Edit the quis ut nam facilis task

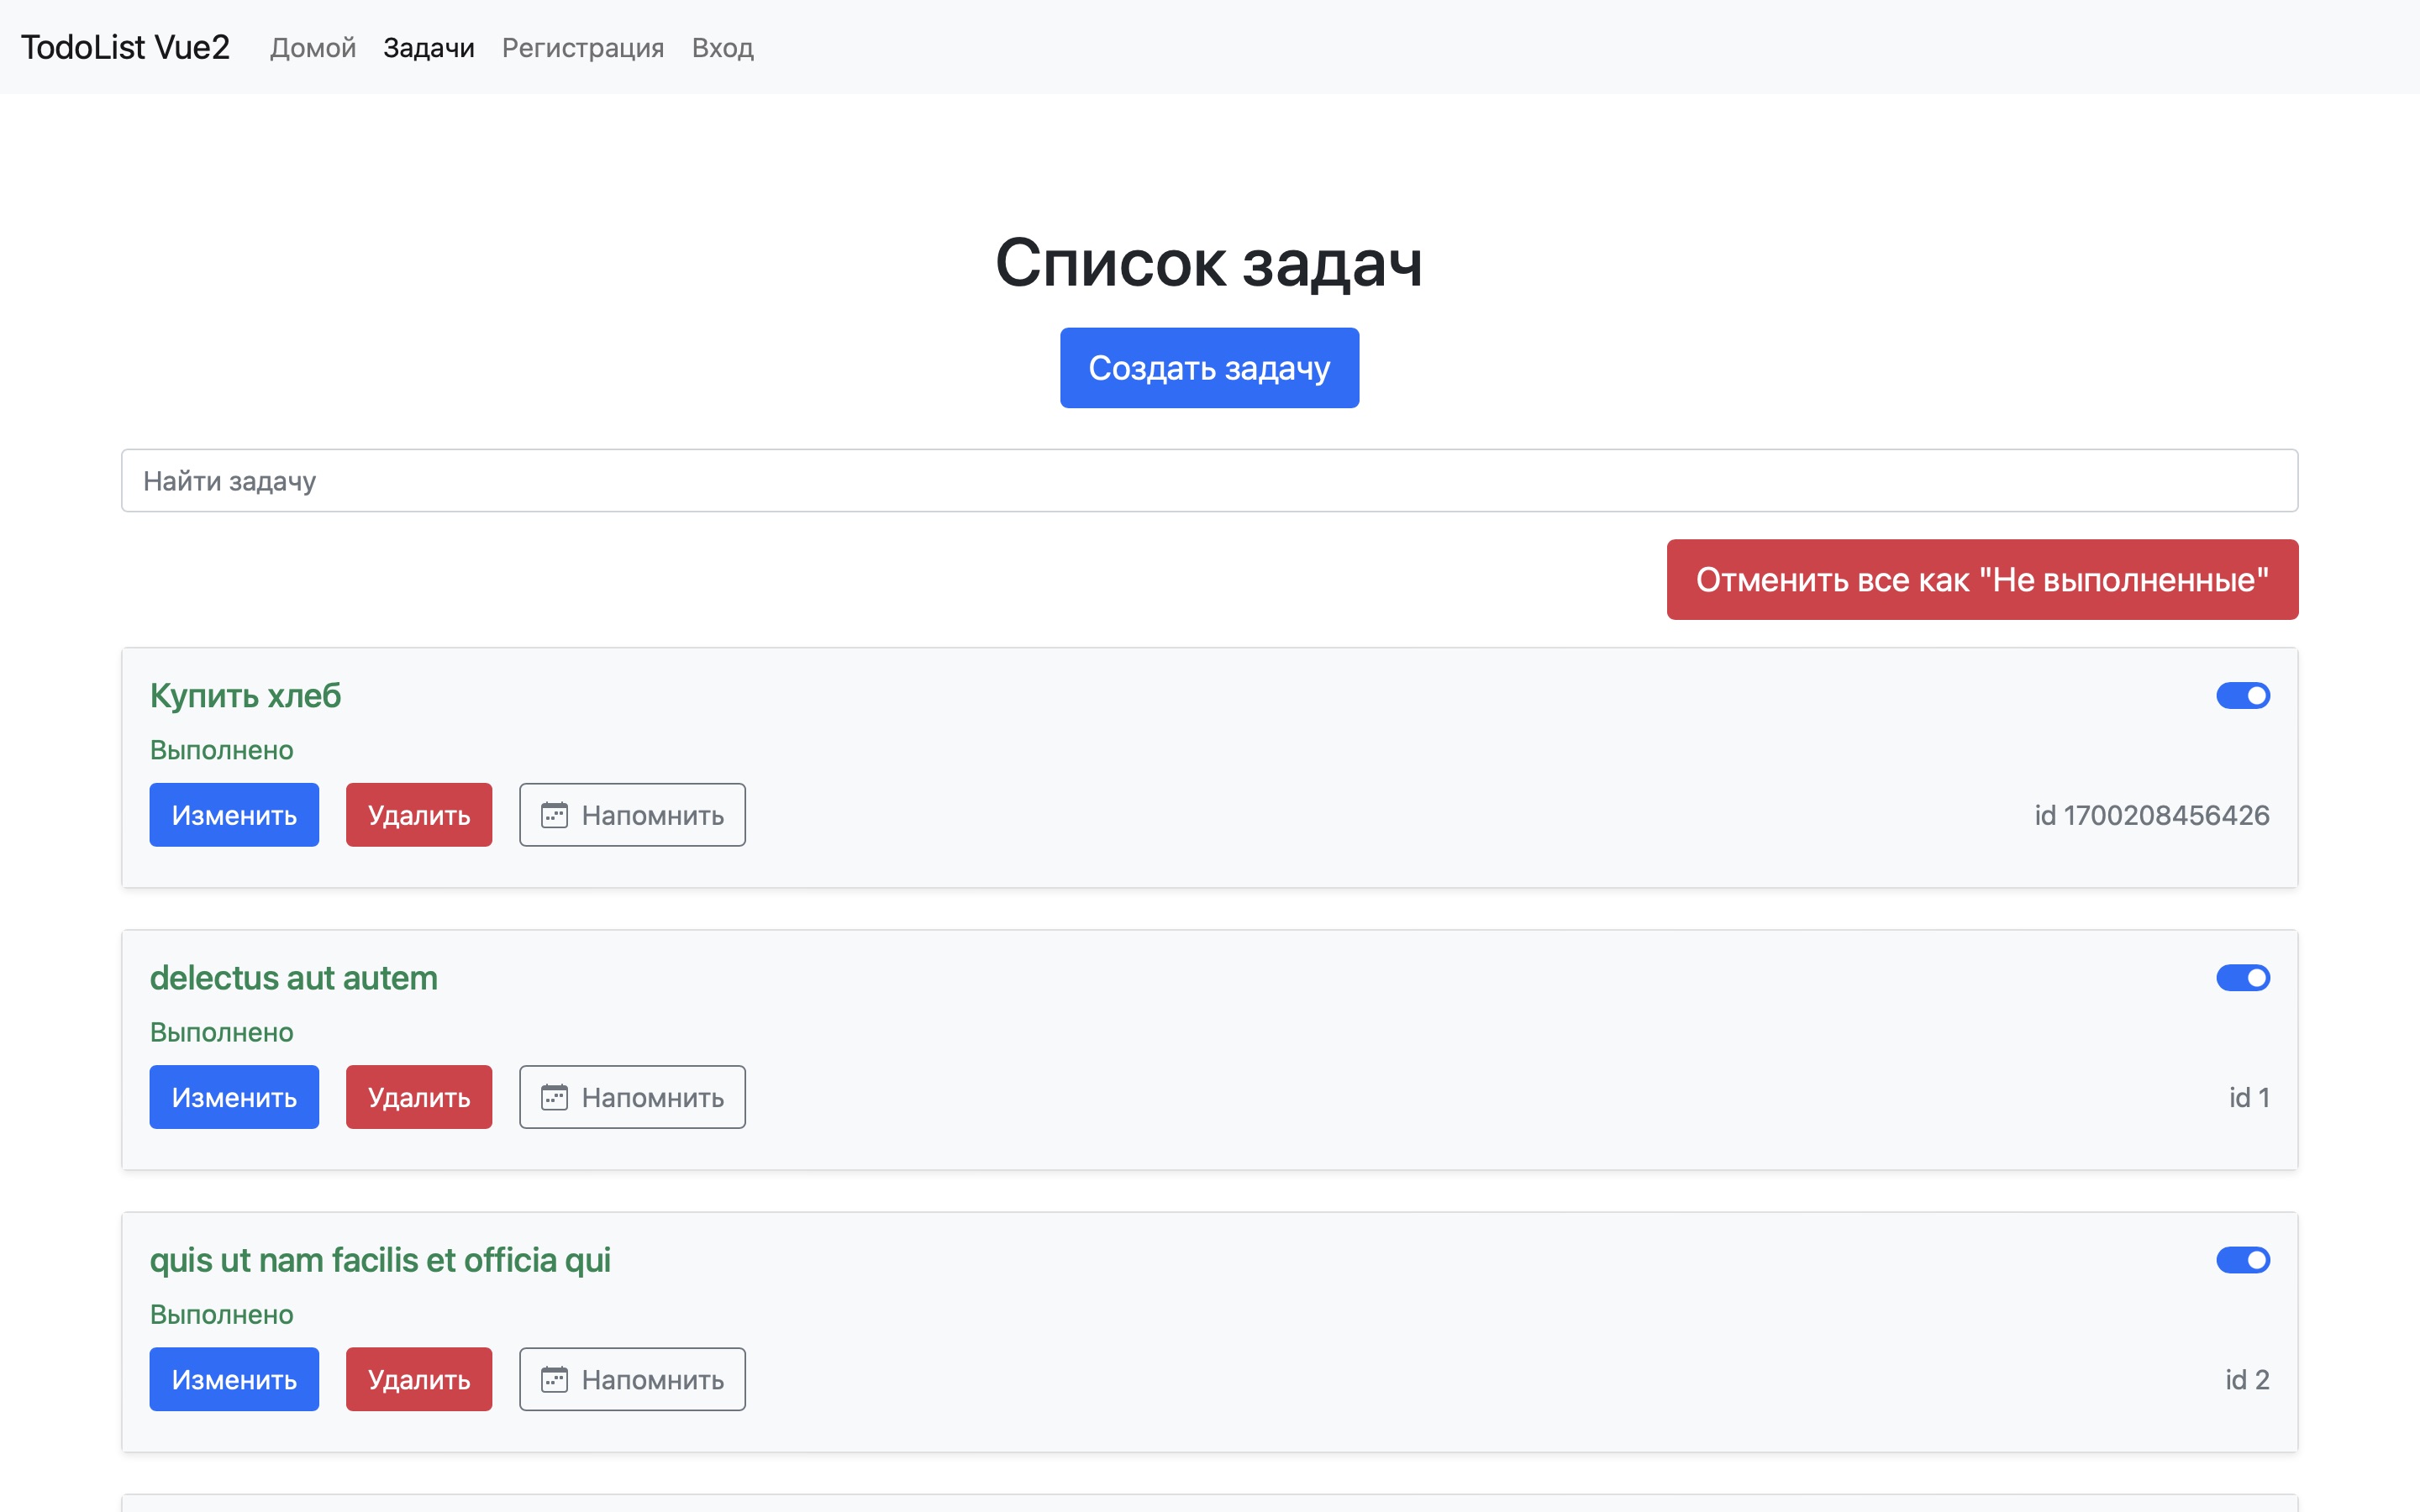234,1379
